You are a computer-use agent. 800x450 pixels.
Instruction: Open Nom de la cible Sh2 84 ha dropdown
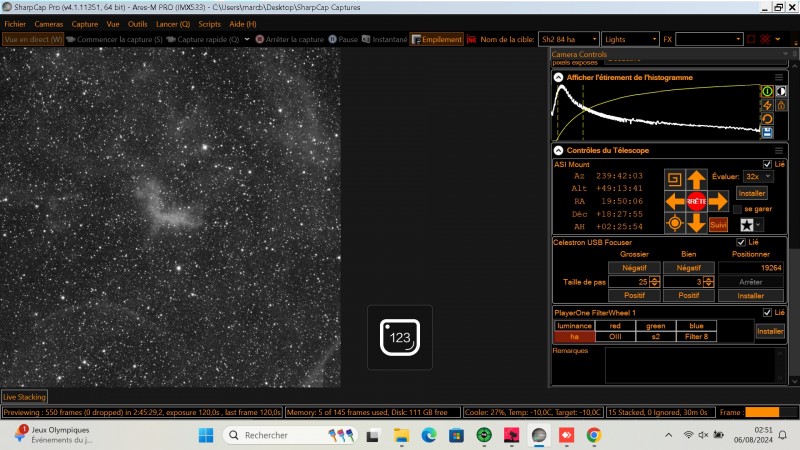569,39
